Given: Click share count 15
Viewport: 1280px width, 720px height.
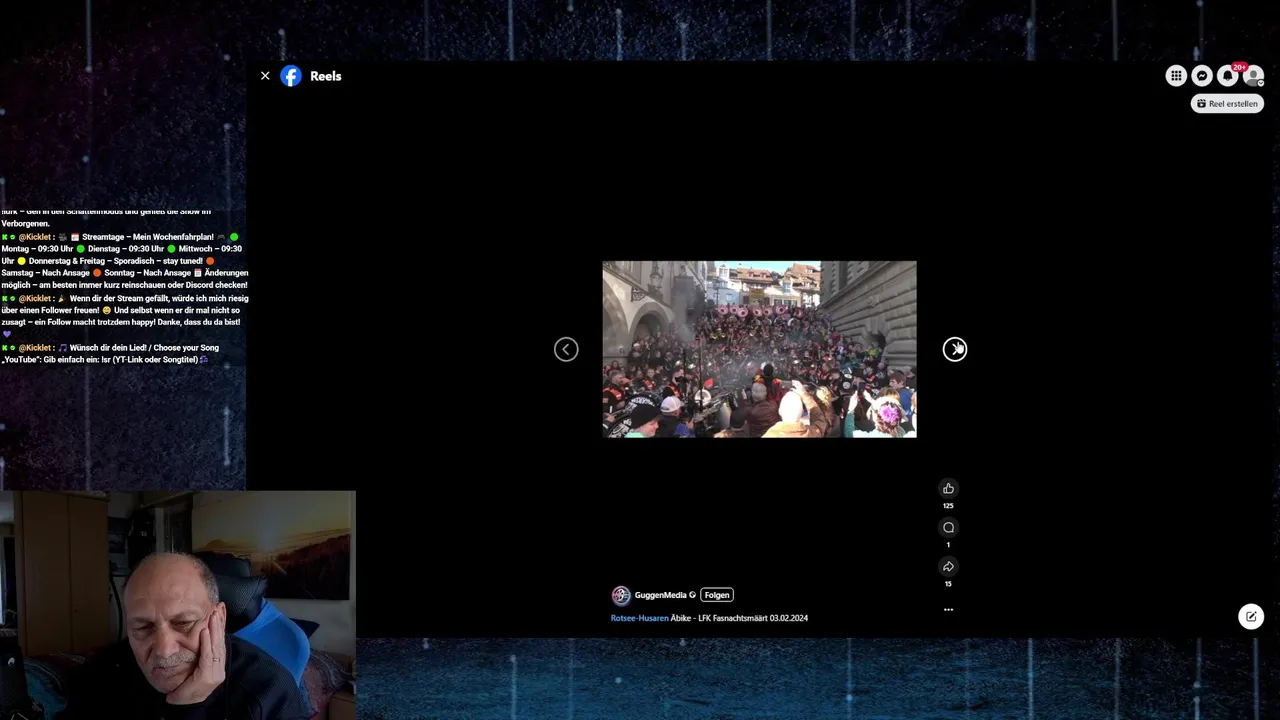Looking at the screenshot, I should (x=948, y=584).
